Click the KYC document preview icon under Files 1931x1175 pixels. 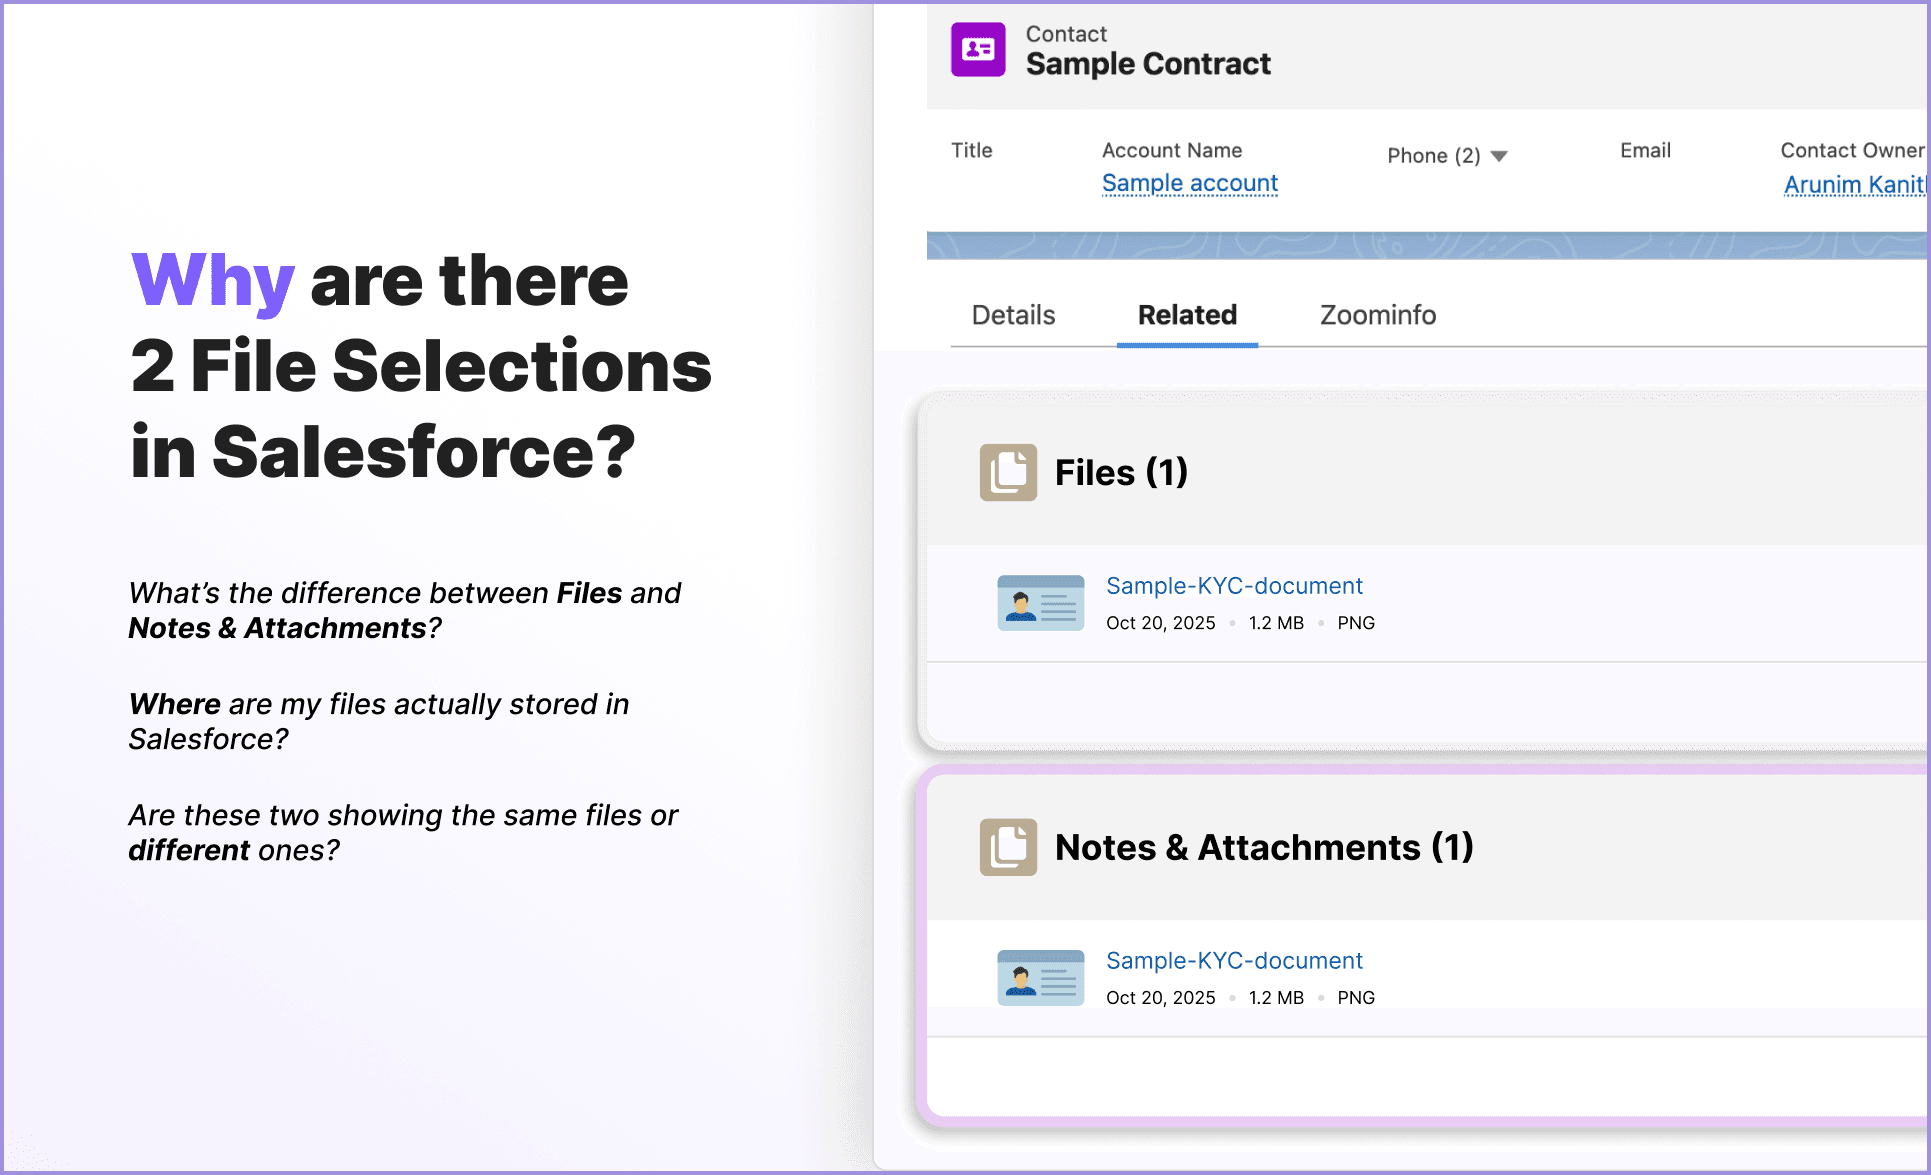click(1040, 602)
